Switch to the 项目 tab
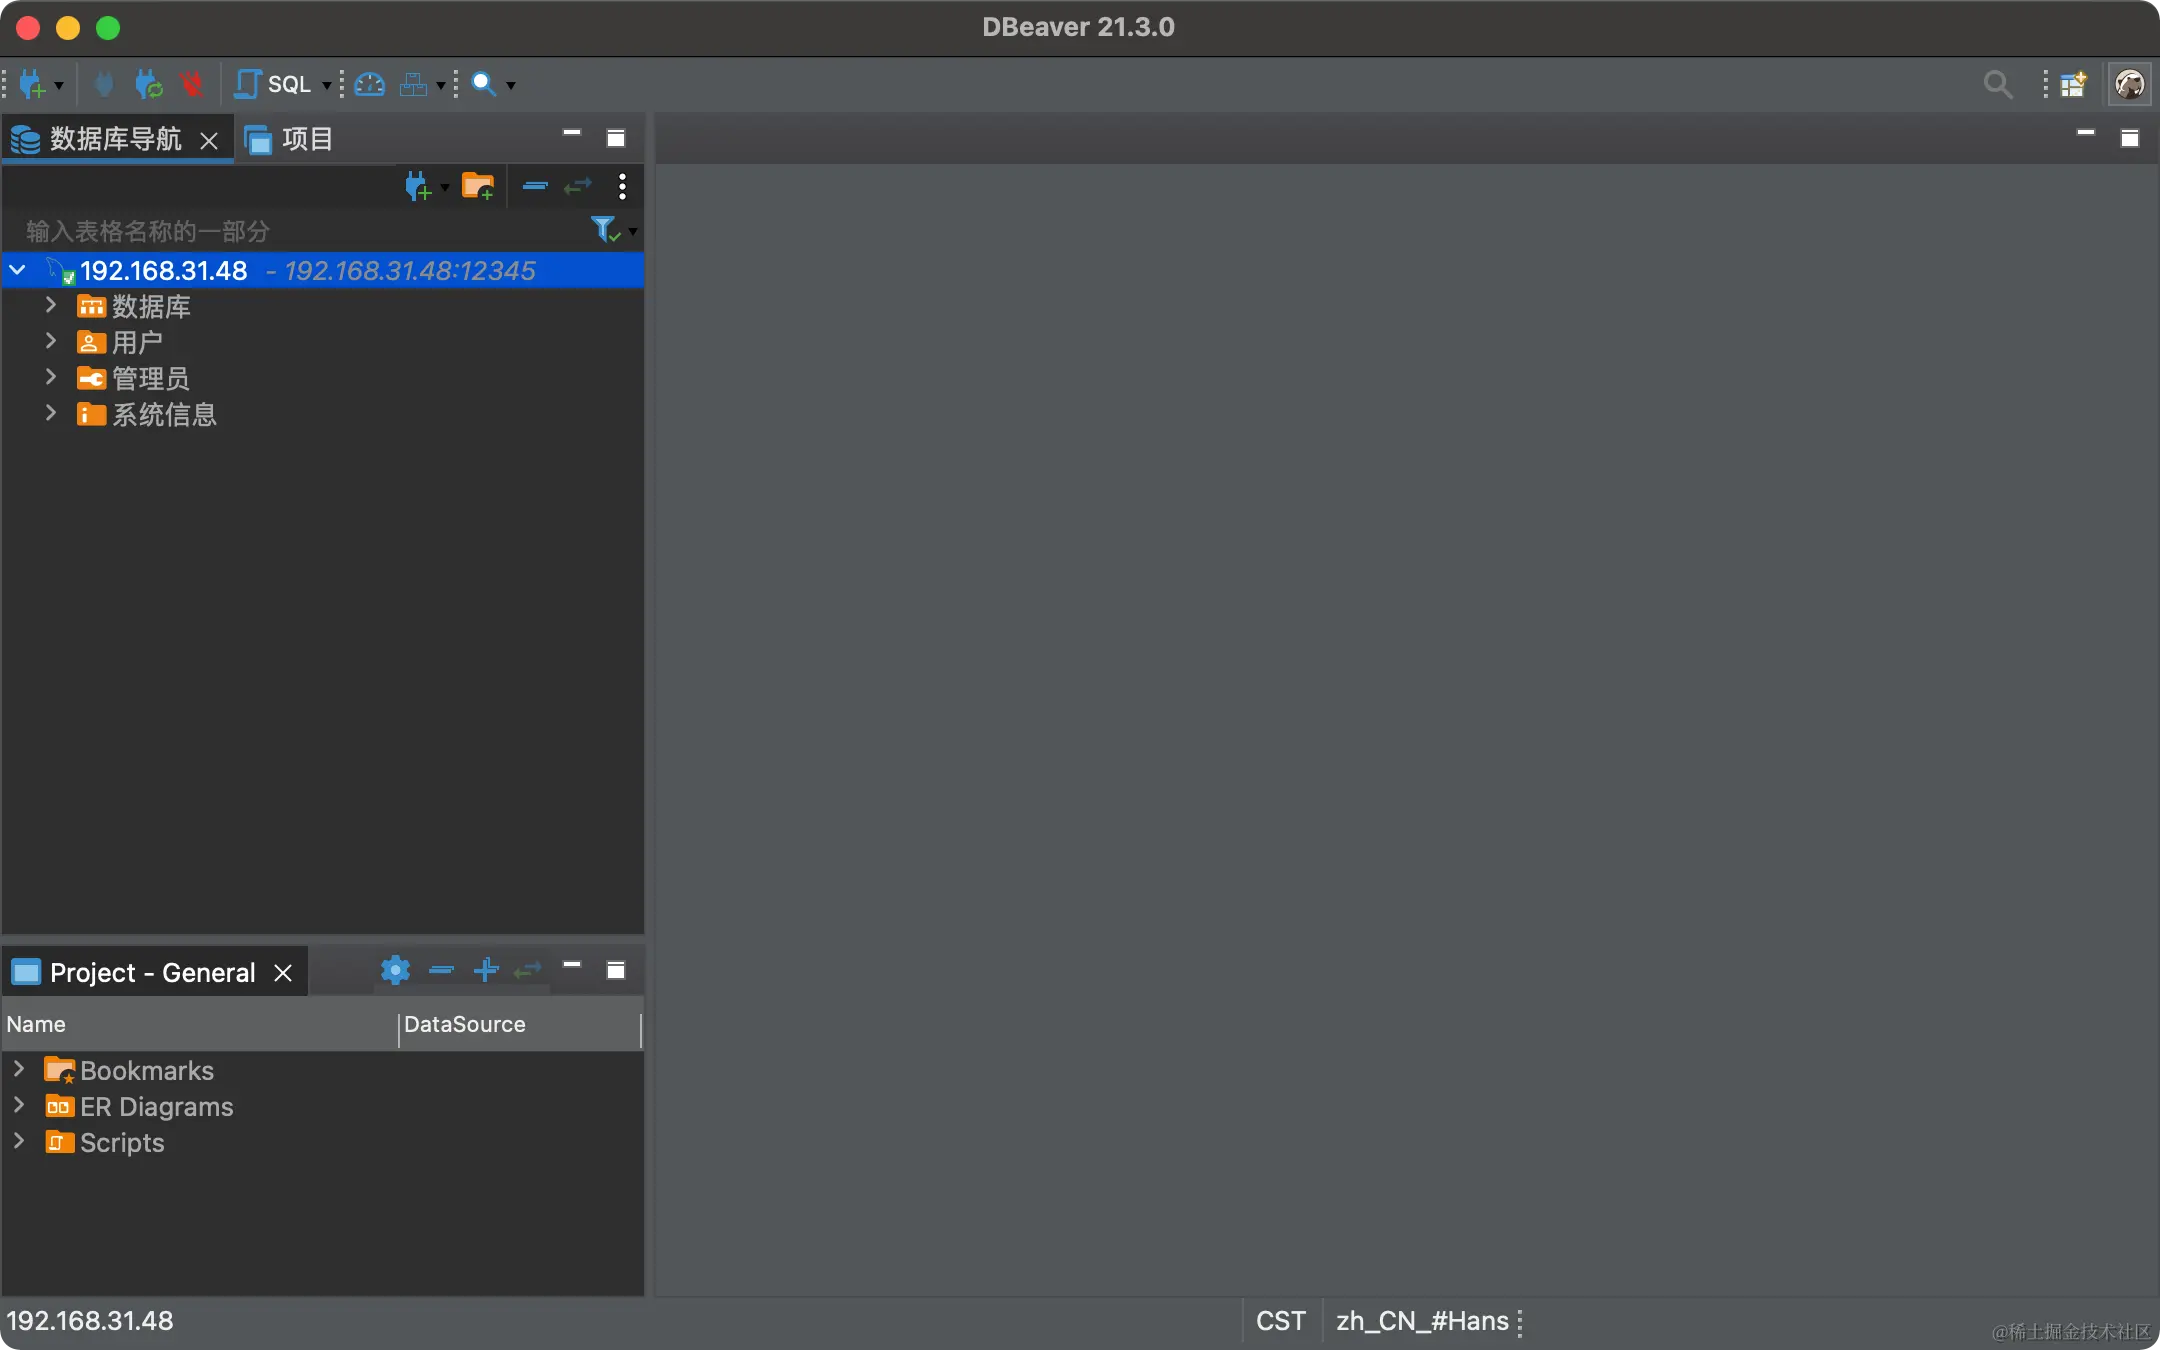The image size is (2160, 1350). coord(290,139)
